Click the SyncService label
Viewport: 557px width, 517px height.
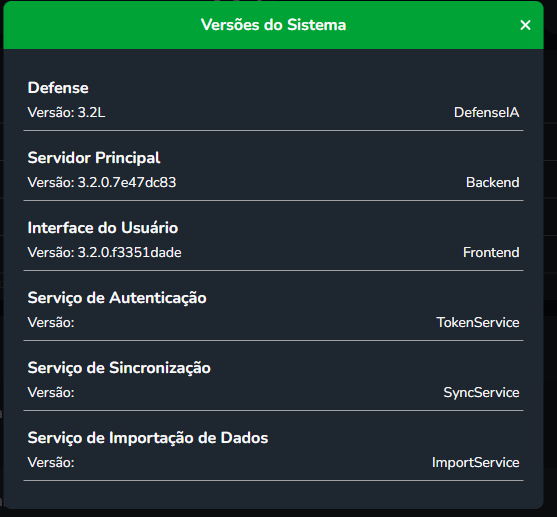point(481,393)
